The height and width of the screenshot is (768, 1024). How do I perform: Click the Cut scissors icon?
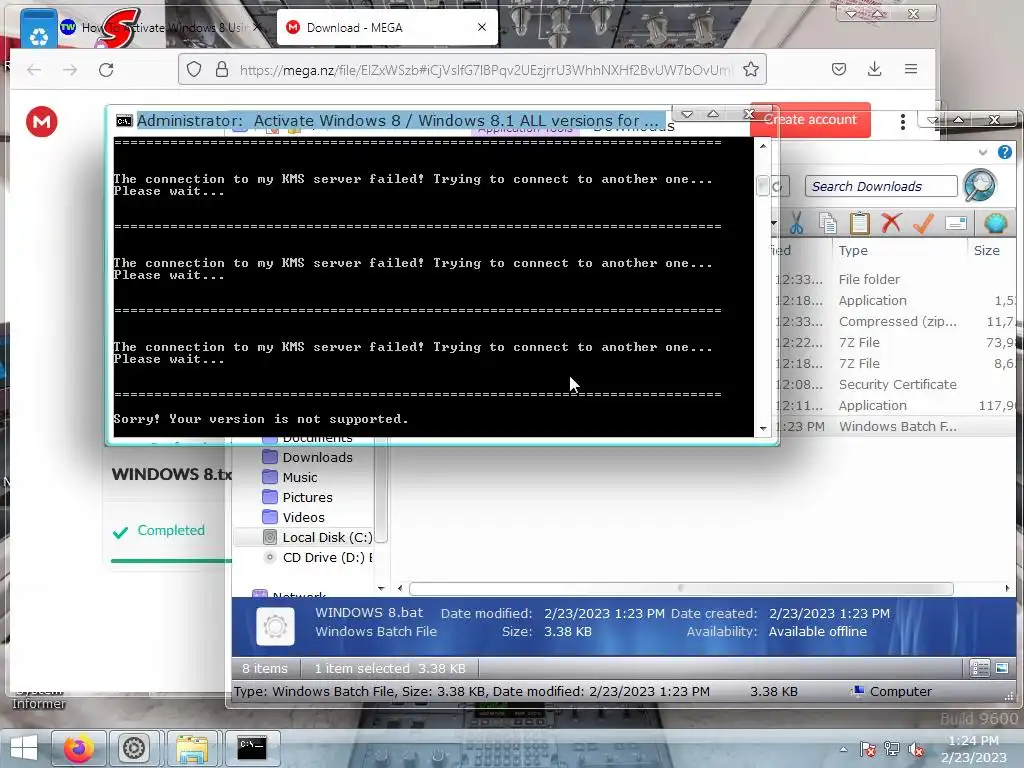[796, 223]
